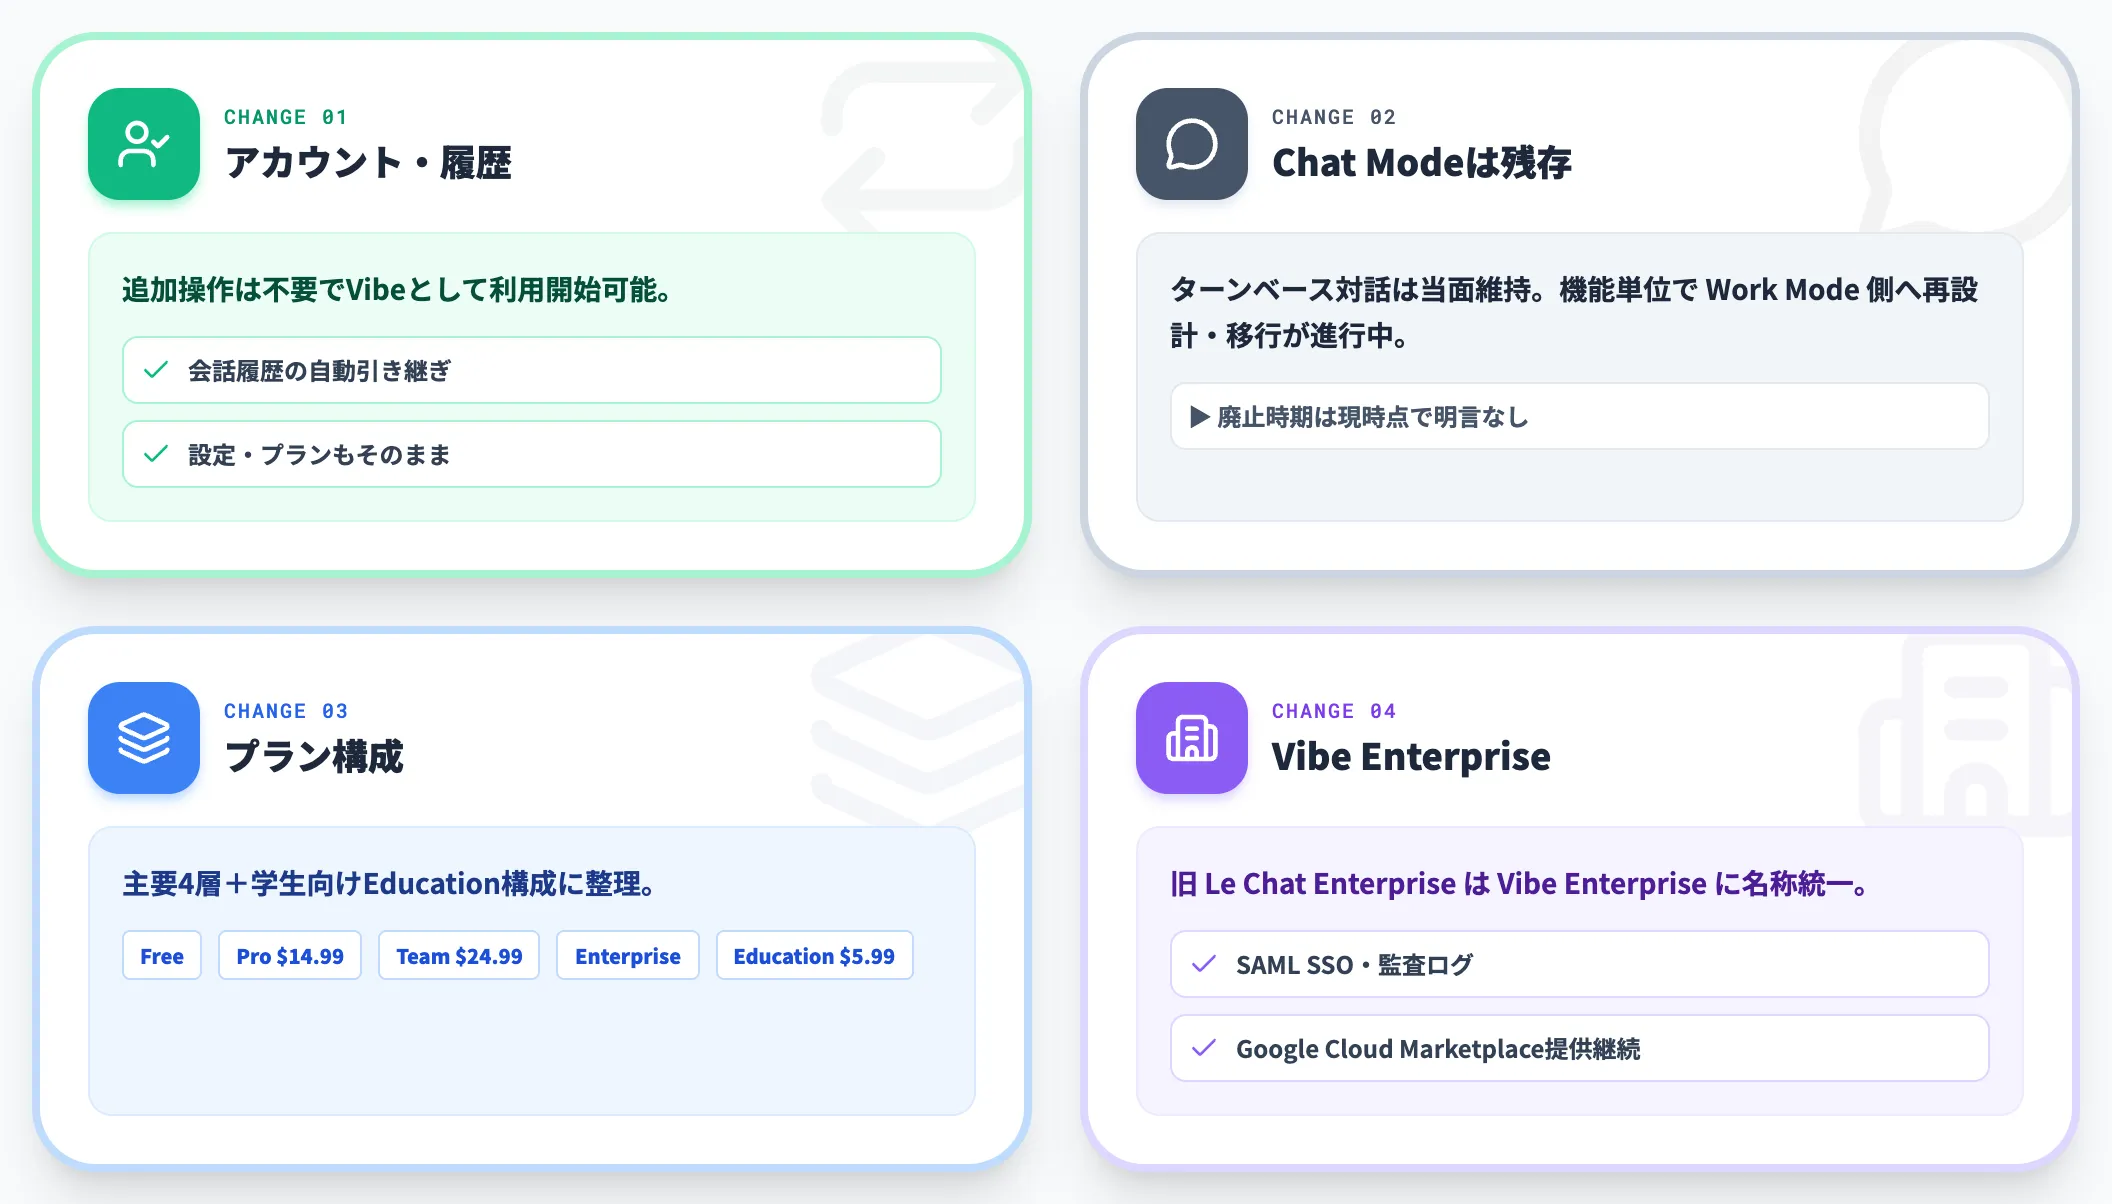Screen dimensions: 2112x1204
Task: Click the CHANGE 02 label
Action: click(x=1334, y=117)
